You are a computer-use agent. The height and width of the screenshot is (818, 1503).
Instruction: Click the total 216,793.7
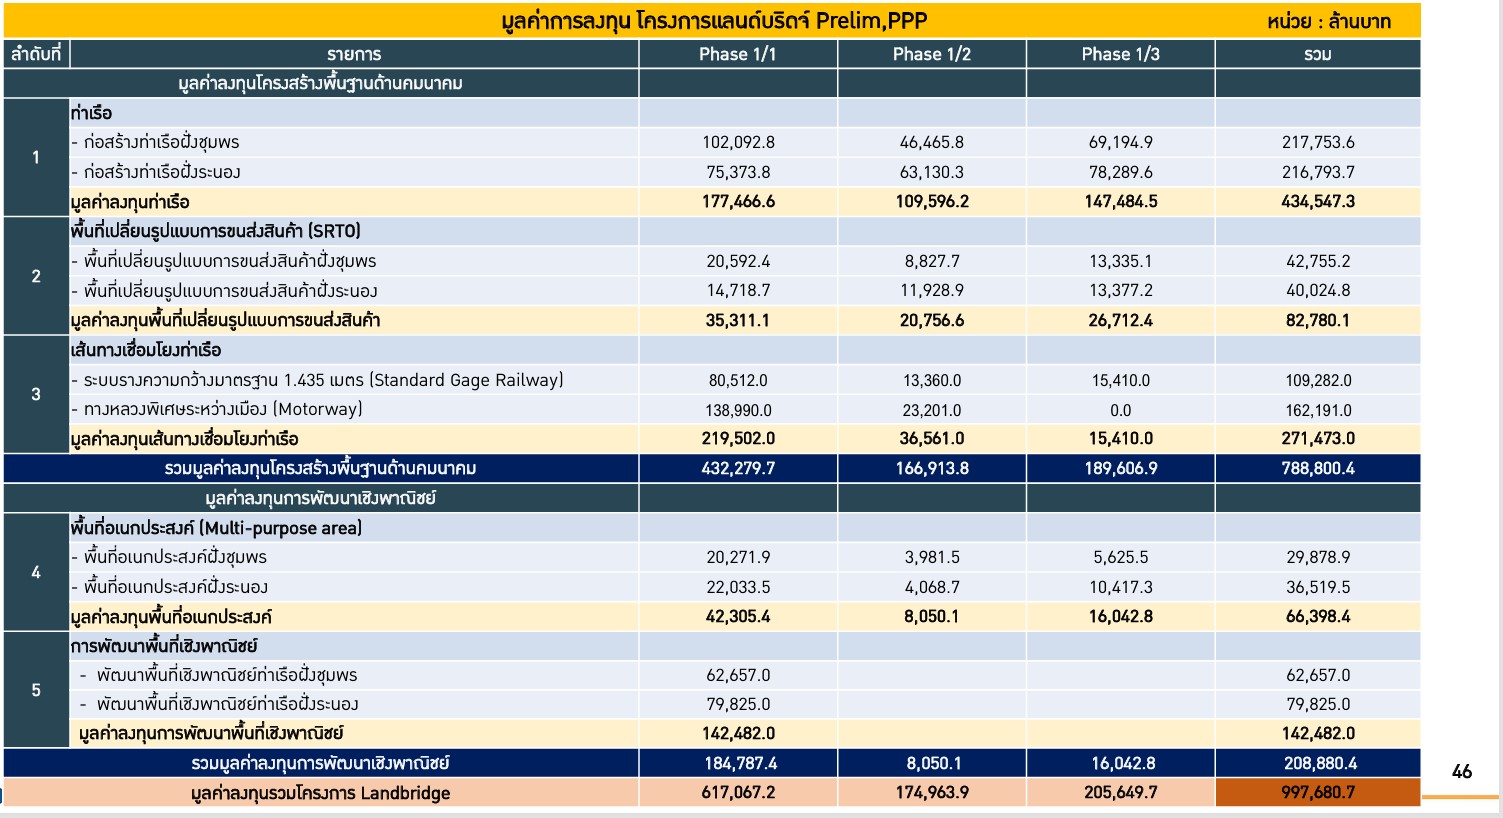pyautogui.click(x=1318, y=172)
